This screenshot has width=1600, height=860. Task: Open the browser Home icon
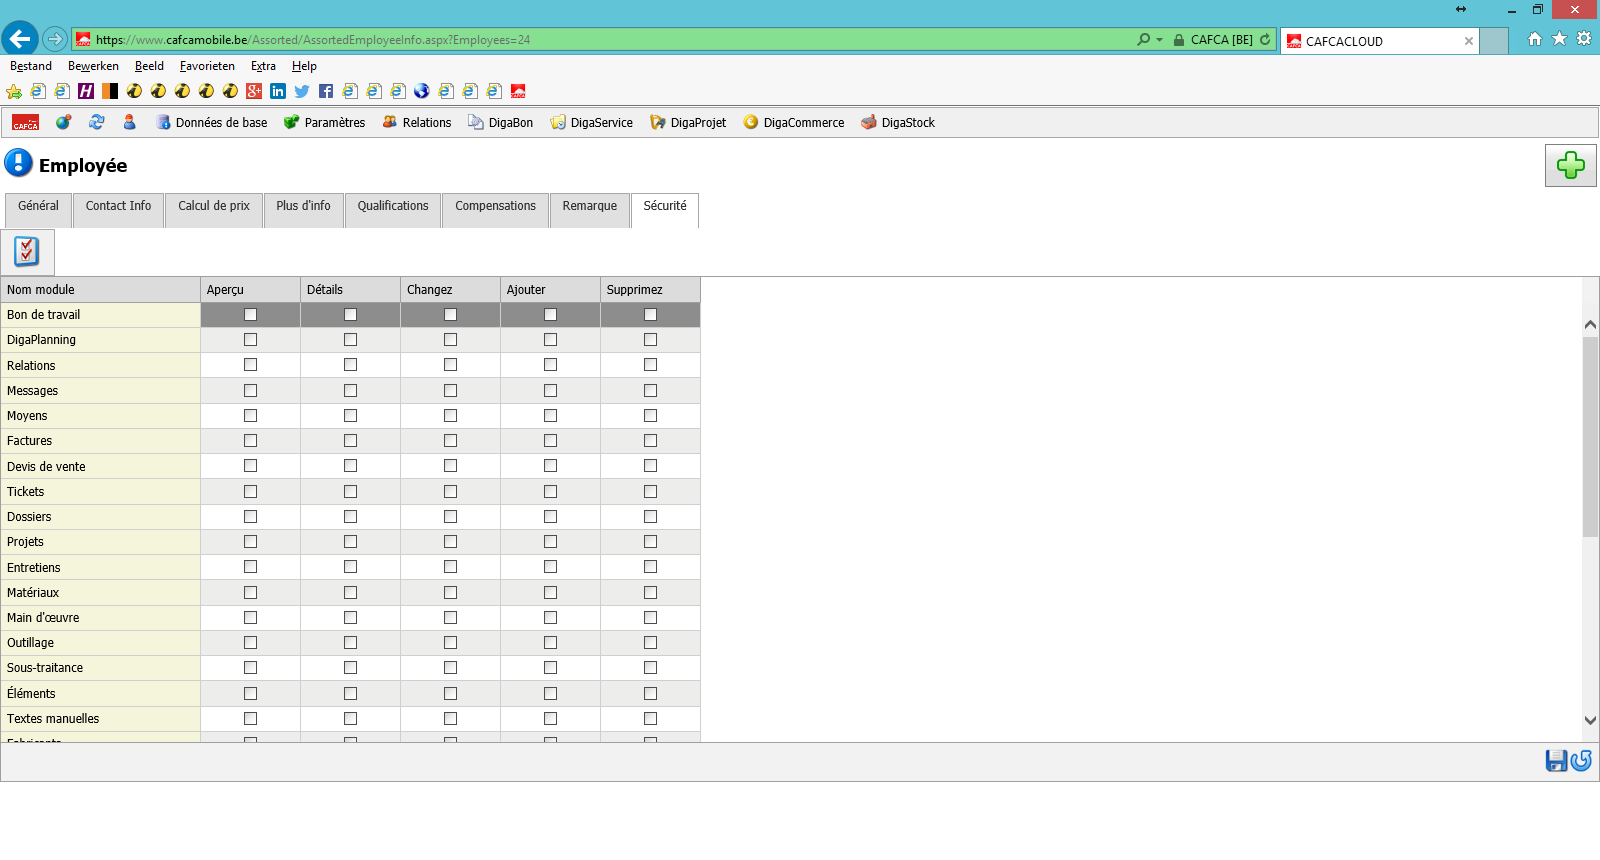pyautogui.click(x=1535, y=39)
